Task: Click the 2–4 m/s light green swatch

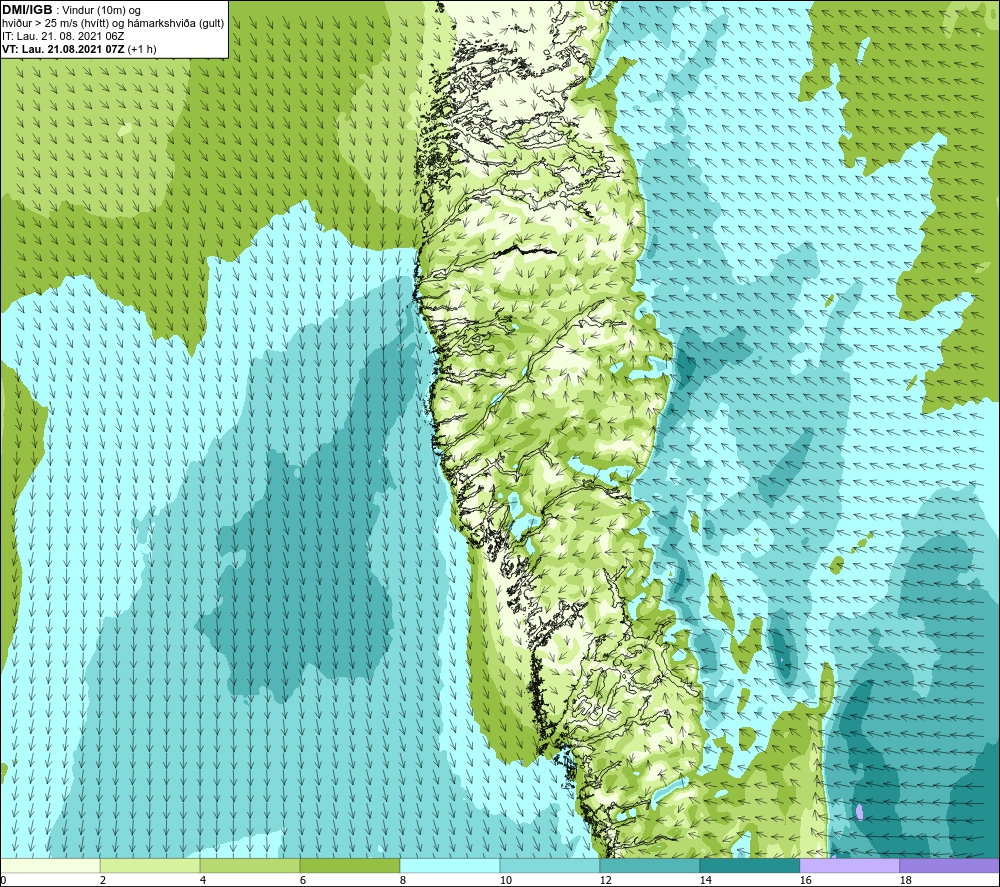Action: pyautogui.click(x=150, y=866)
